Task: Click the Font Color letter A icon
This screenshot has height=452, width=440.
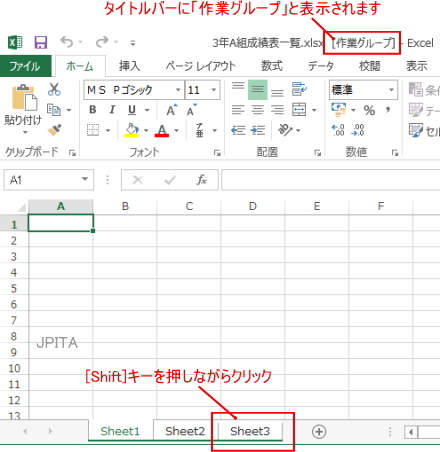Action: 162,130
